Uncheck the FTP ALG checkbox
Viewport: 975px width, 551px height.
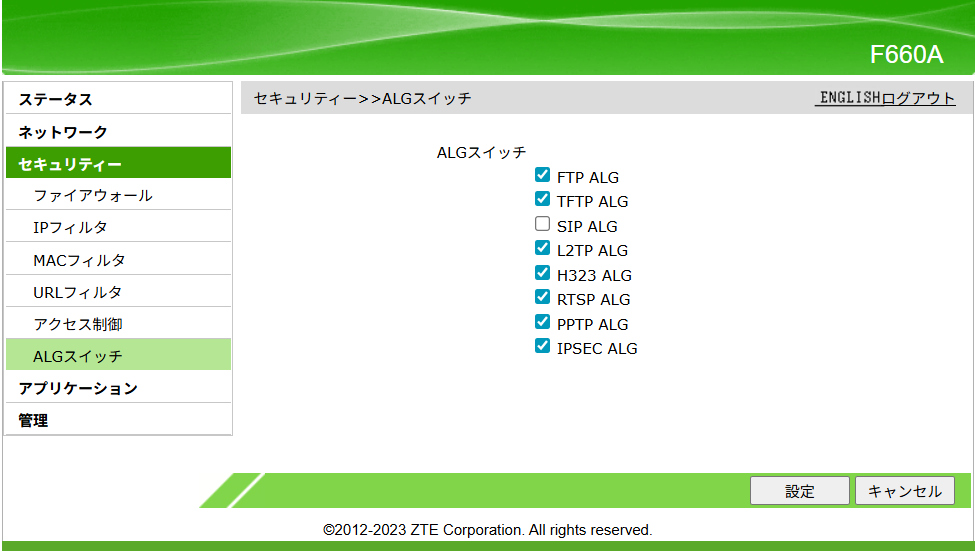point(542,175)
